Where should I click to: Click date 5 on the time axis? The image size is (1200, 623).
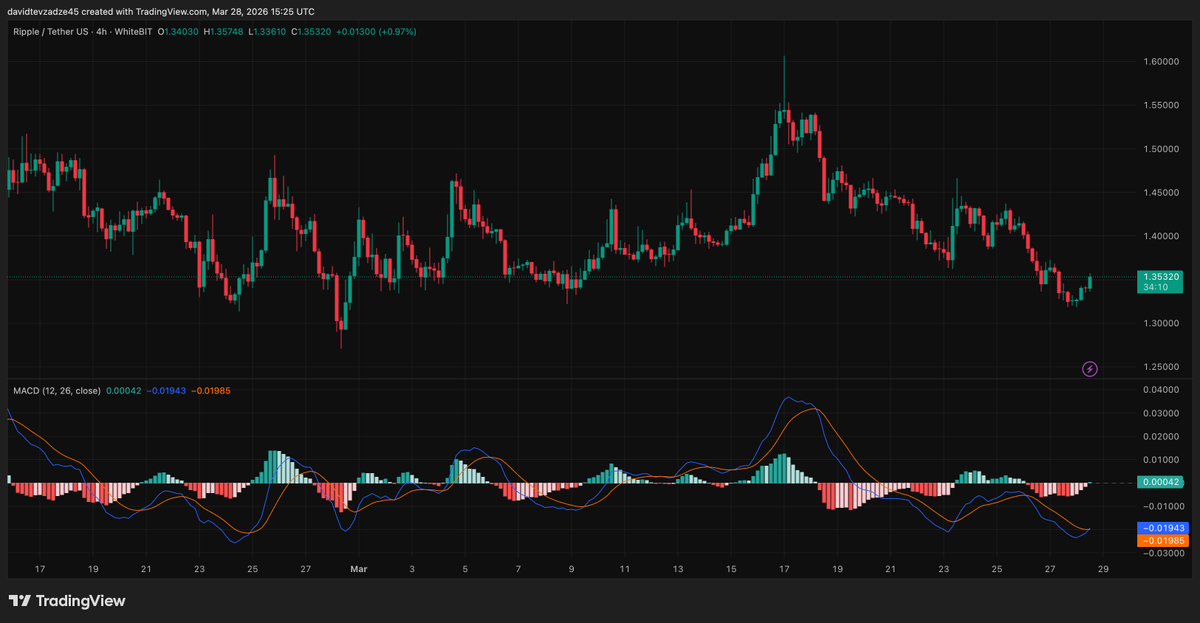pyautogui.click(x=465, y=569)
